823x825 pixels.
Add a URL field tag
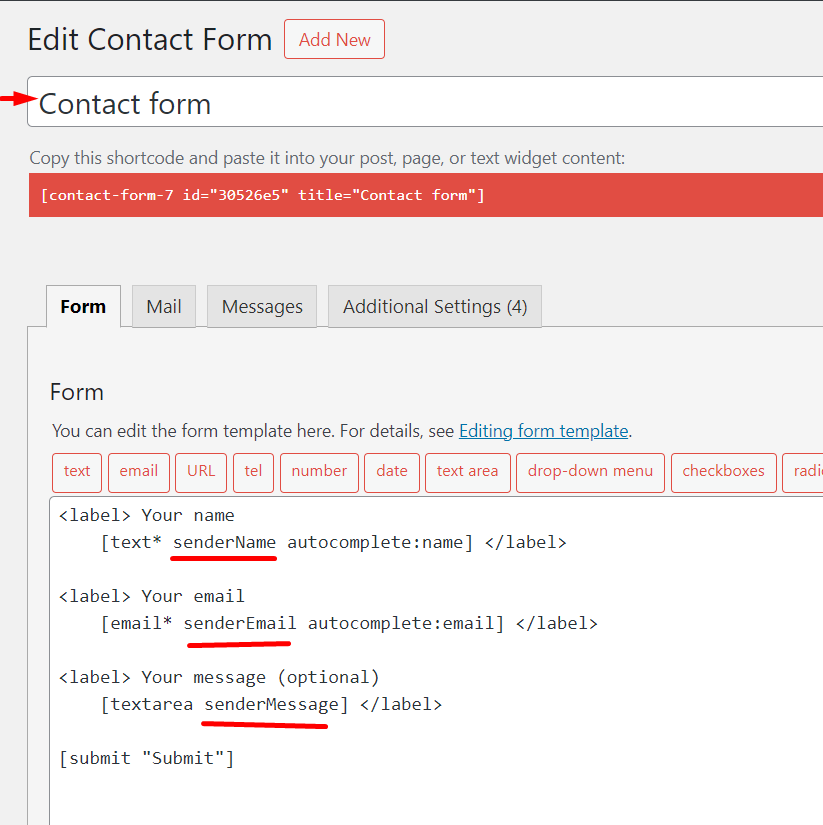coord(201,472)
